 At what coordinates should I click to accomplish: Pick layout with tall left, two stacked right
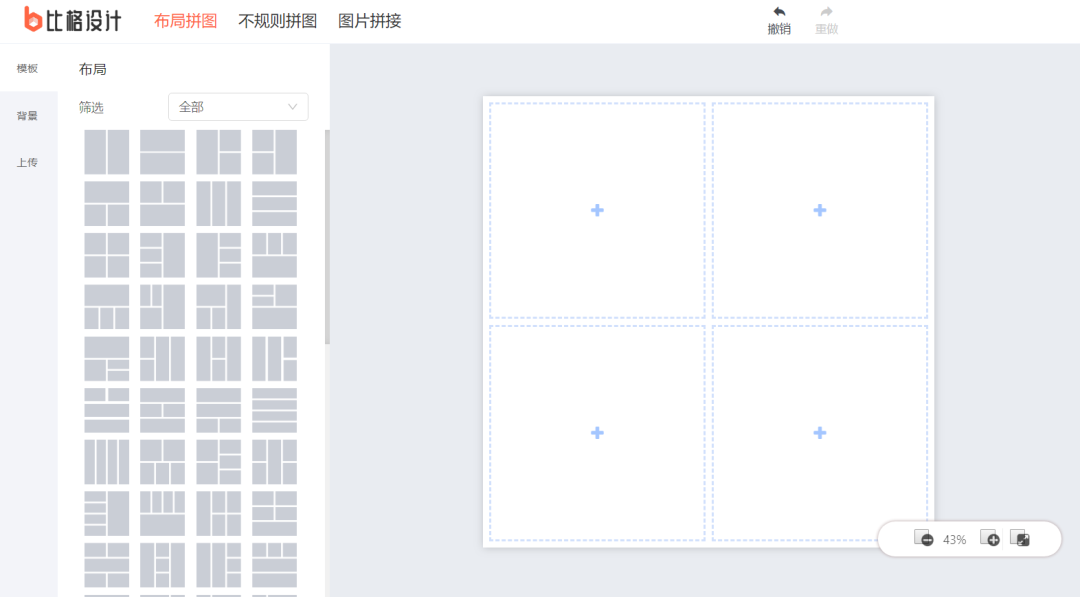coord(218,151)
